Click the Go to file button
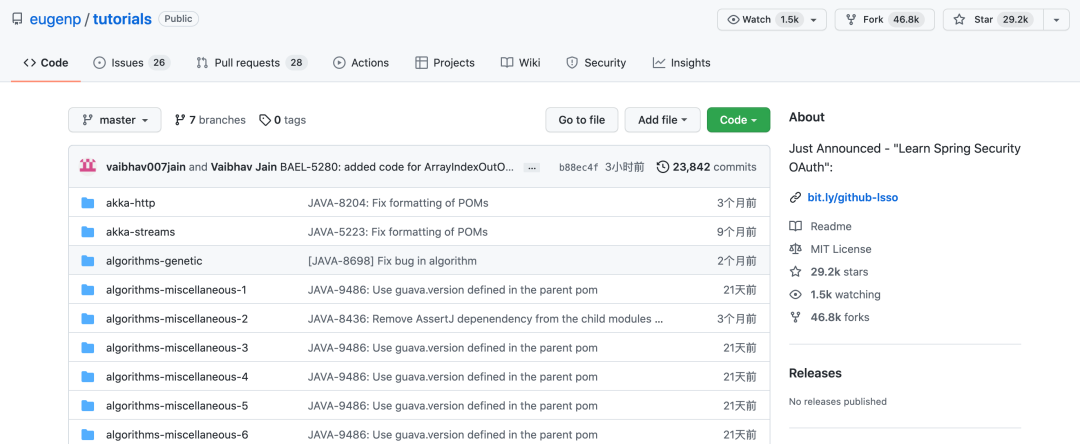1080x444 pixels. (581, 120)
